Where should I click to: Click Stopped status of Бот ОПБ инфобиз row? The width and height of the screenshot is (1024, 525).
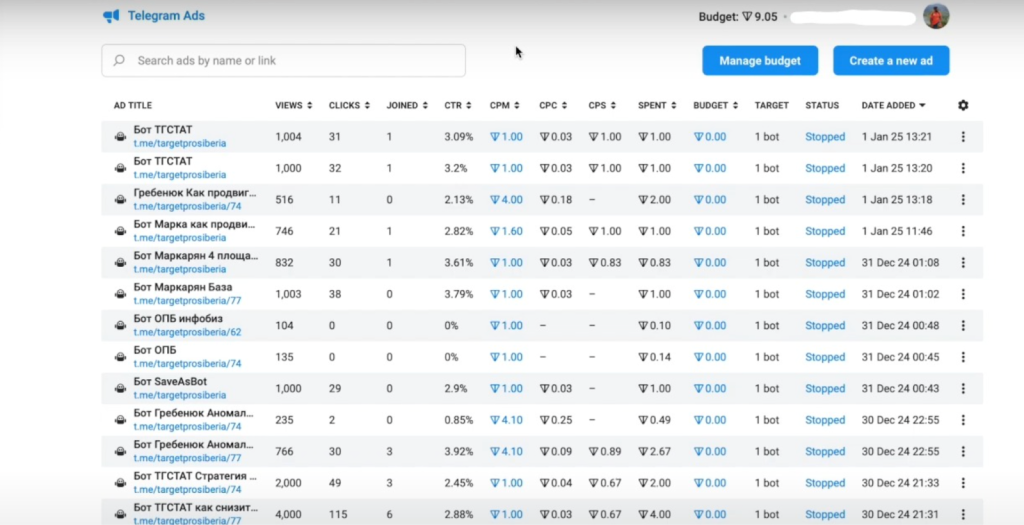click(x=825, y=325)
